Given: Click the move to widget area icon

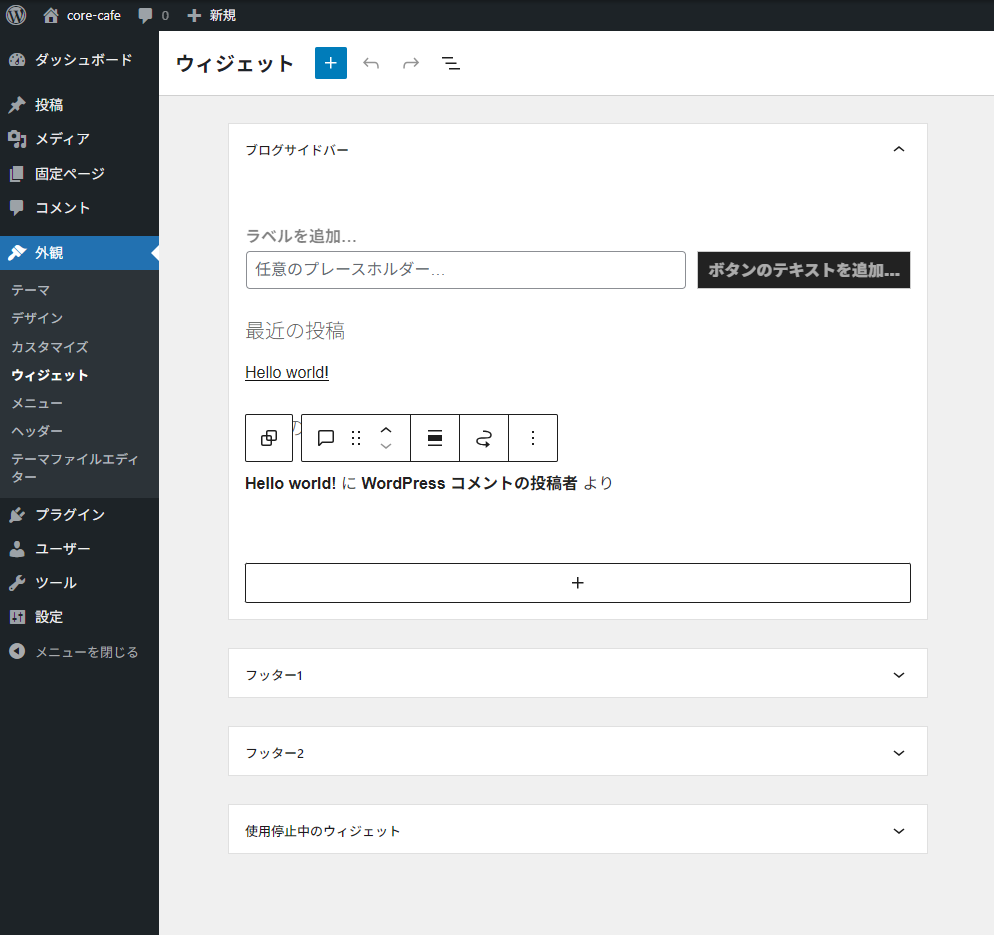Looking at the screenshot, I should [x=484, y=438].
